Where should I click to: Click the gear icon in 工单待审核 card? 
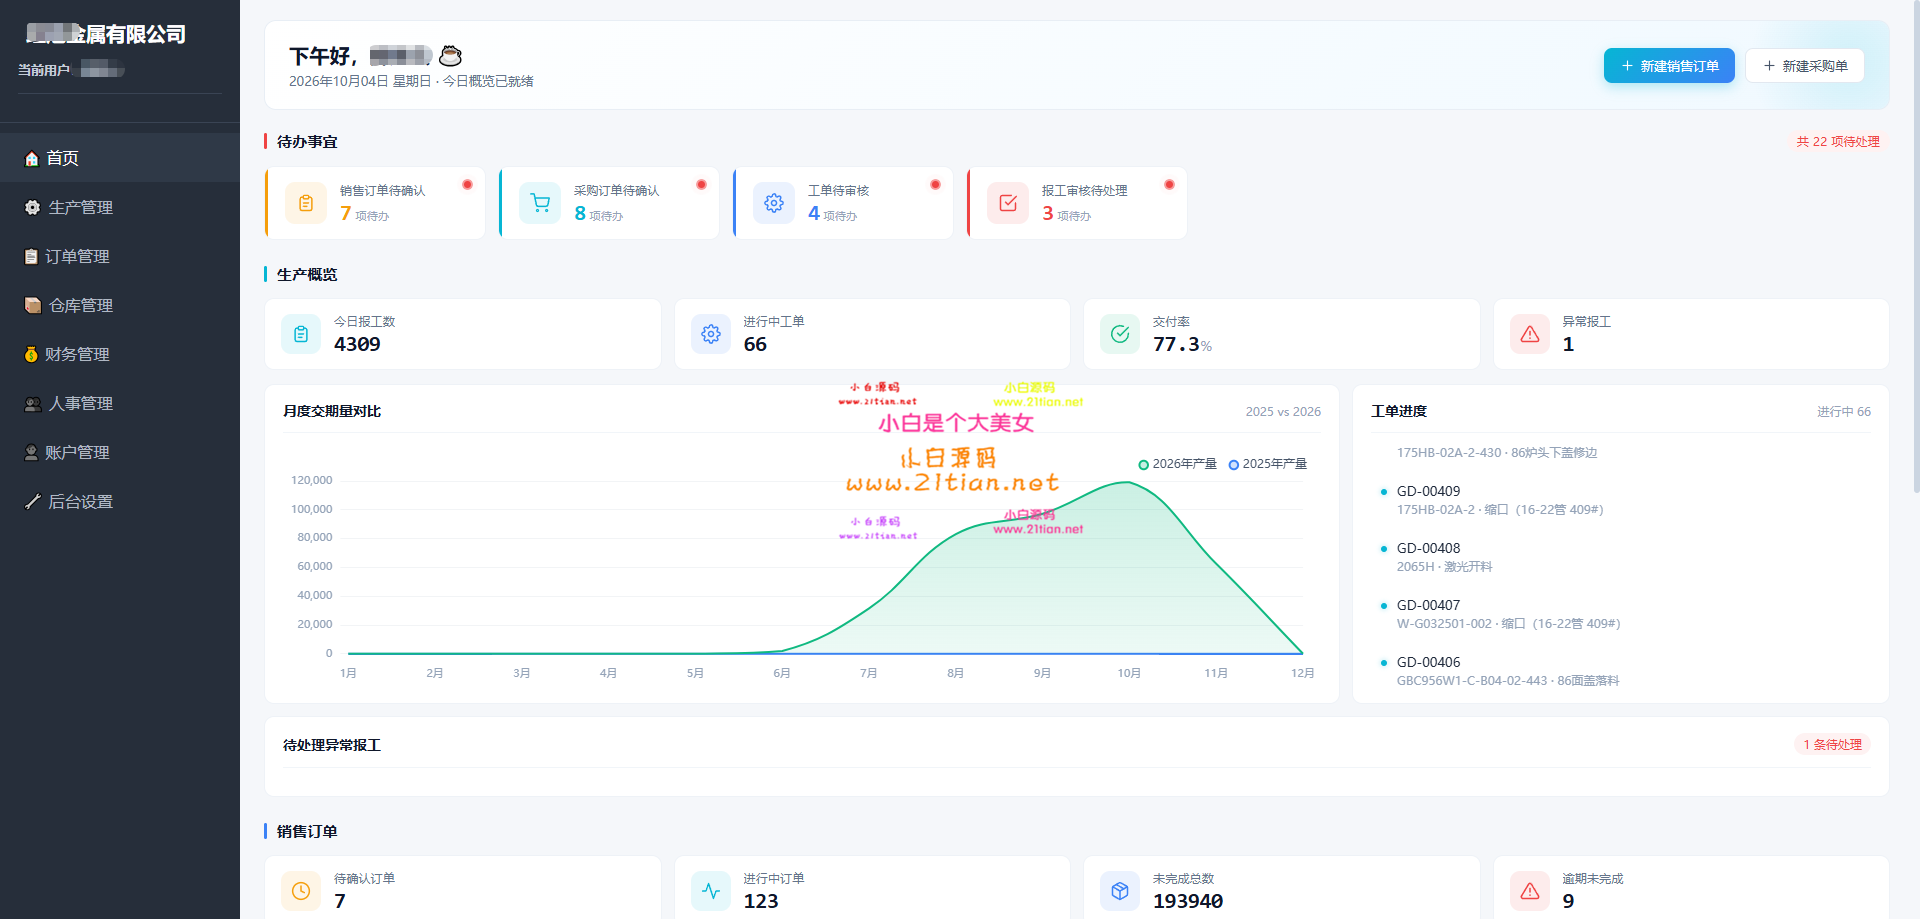click(774, 203)
